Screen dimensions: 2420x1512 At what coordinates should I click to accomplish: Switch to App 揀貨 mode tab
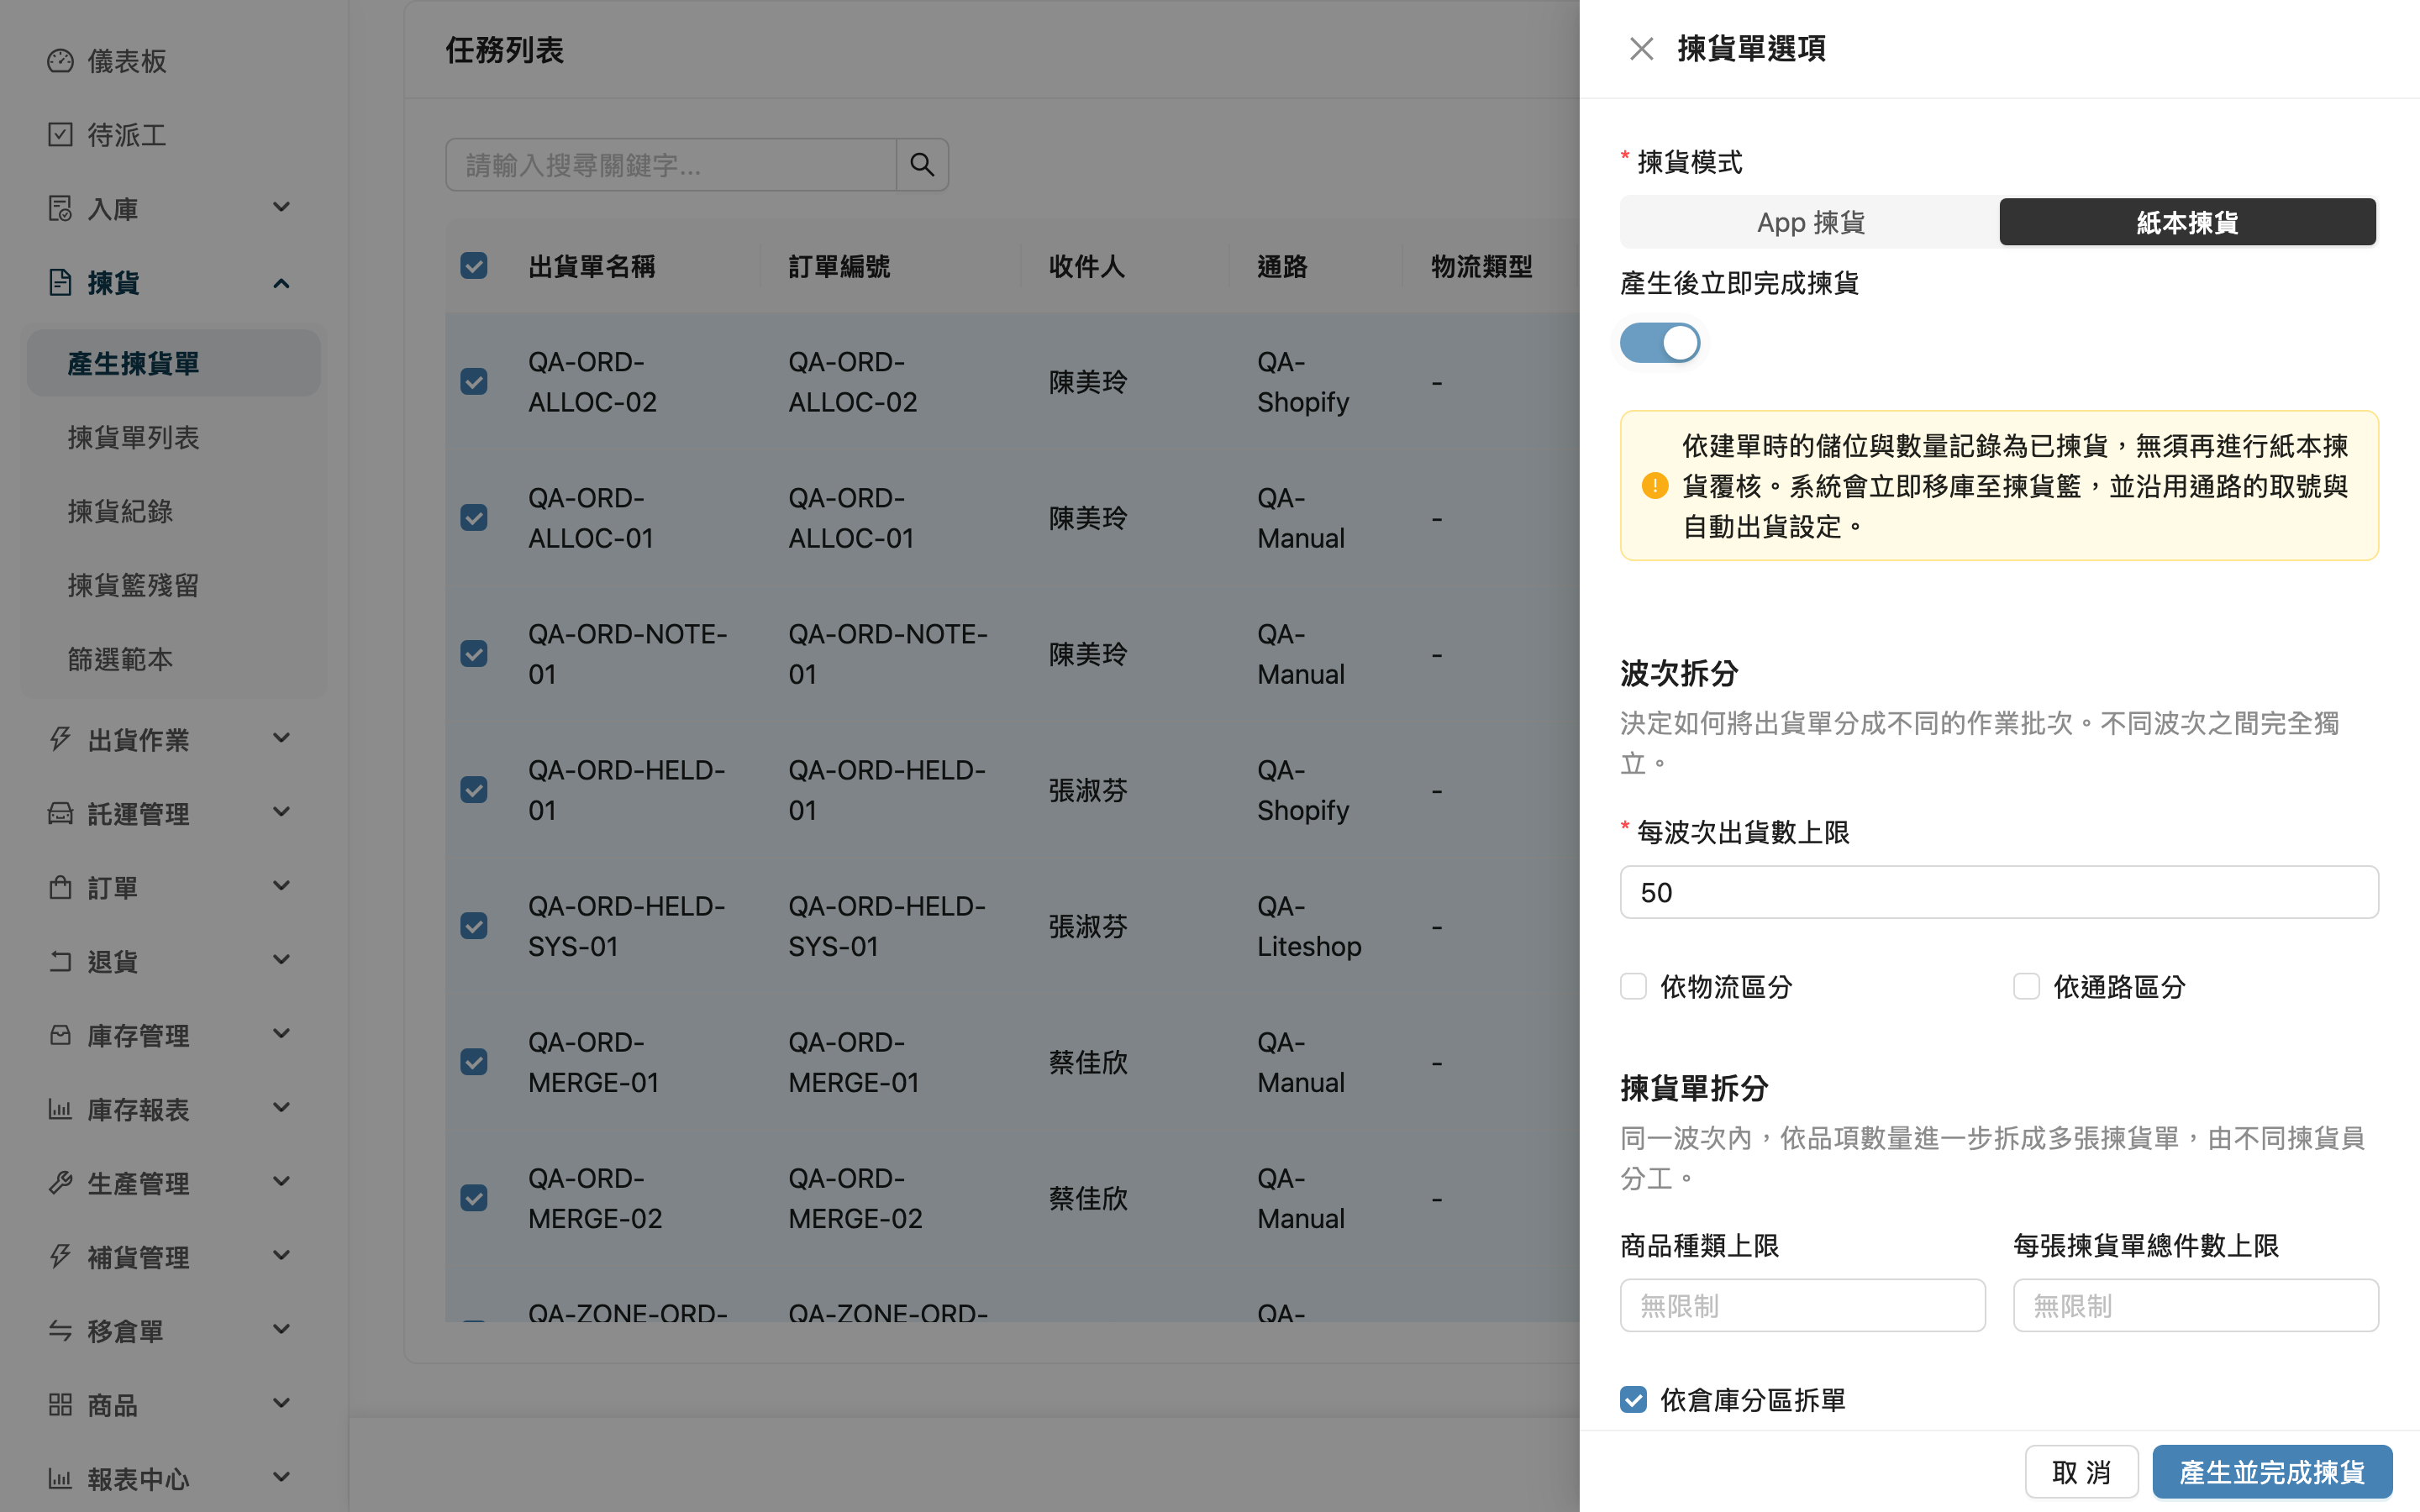[x=1810, y=222]
